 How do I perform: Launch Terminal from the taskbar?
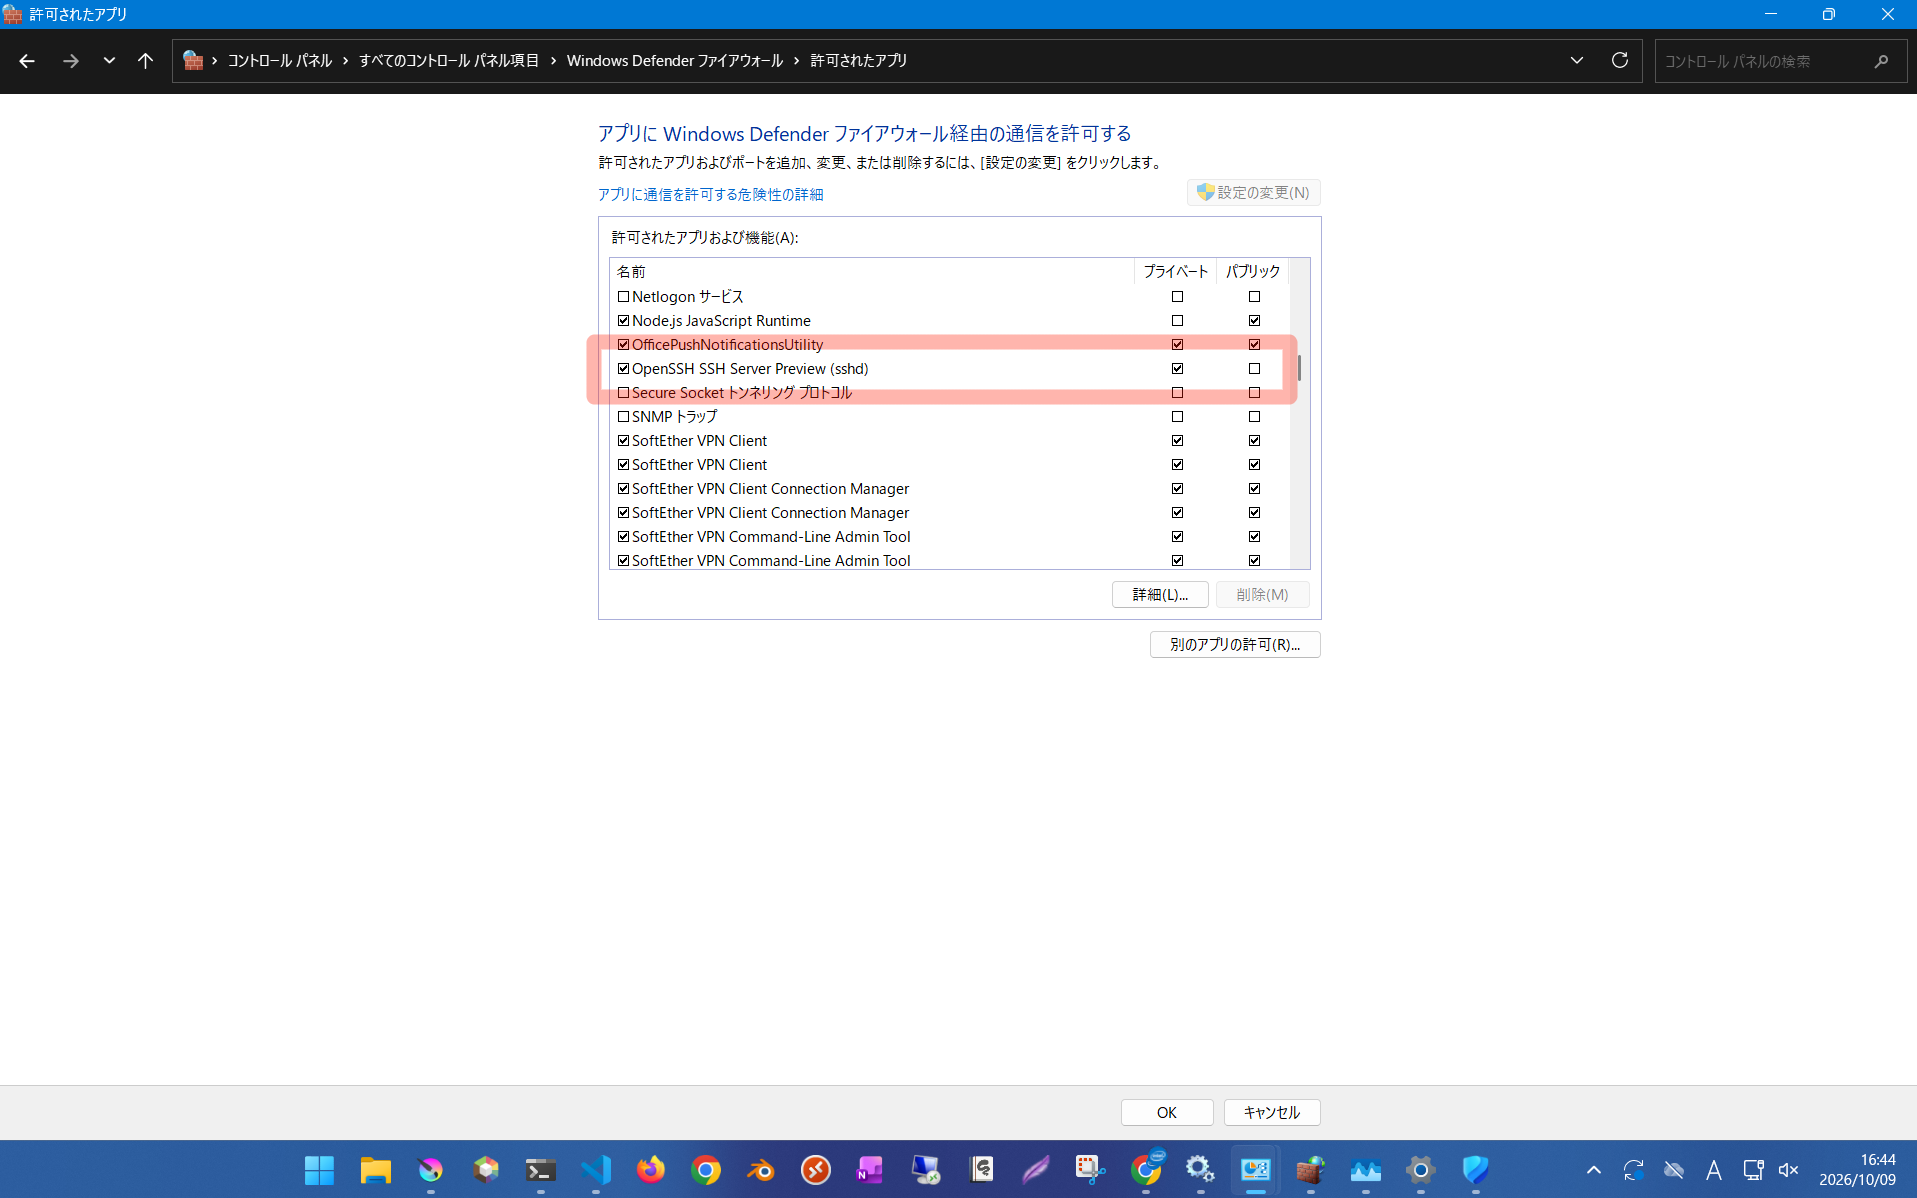540,1169
